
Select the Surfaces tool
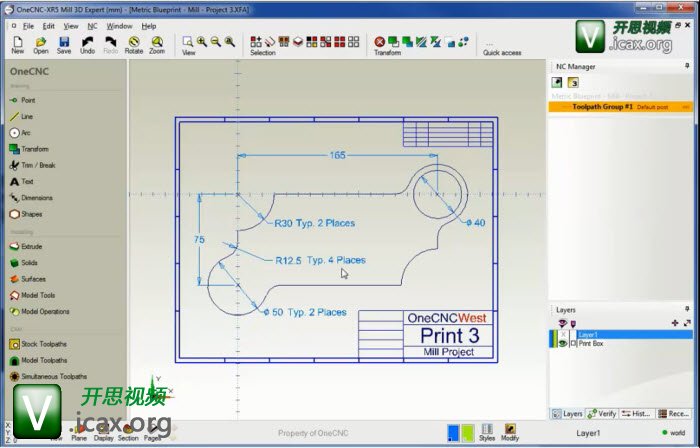(x=28, y=279)
